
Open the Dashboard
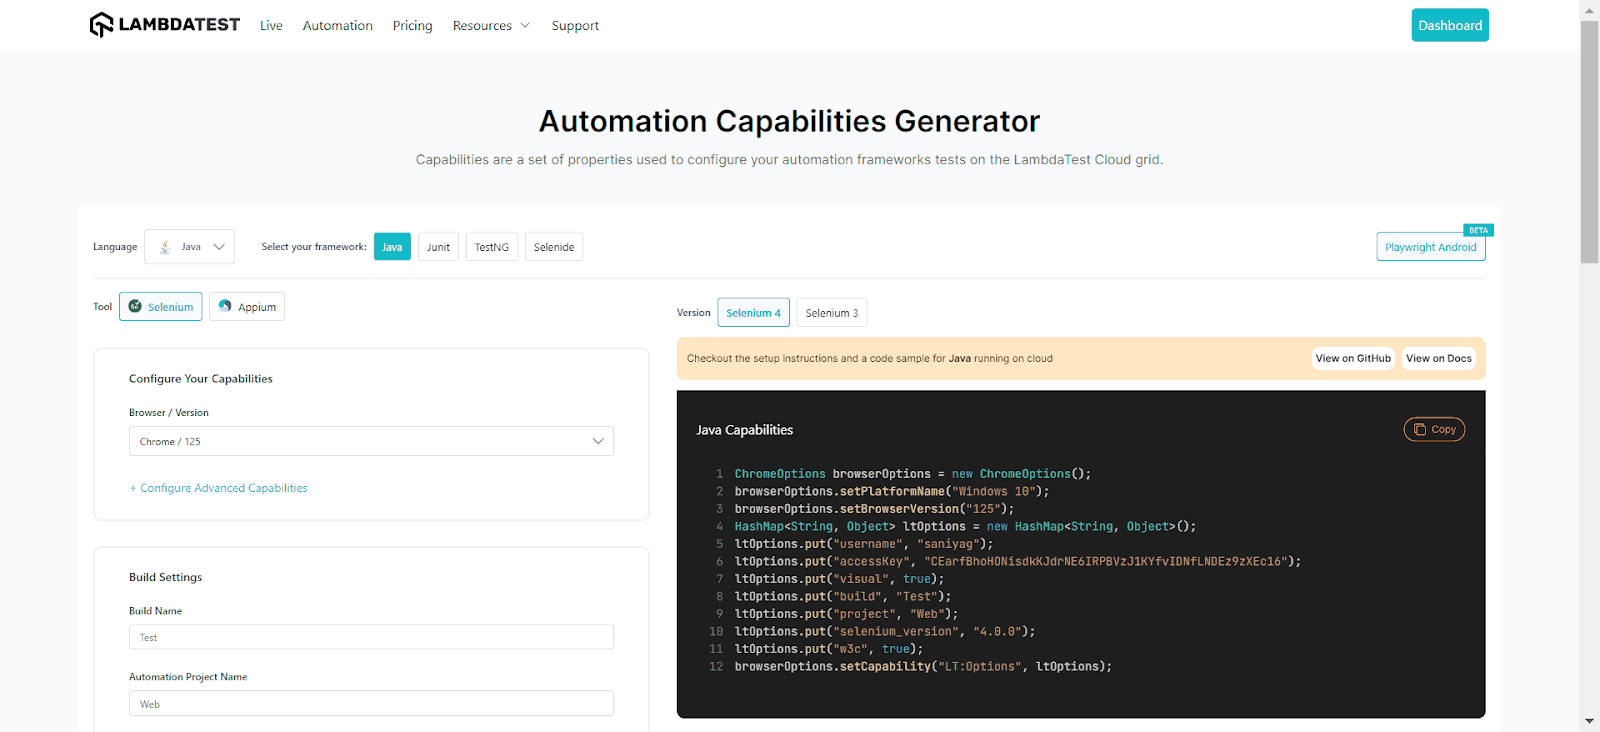tap(1450, 25)
